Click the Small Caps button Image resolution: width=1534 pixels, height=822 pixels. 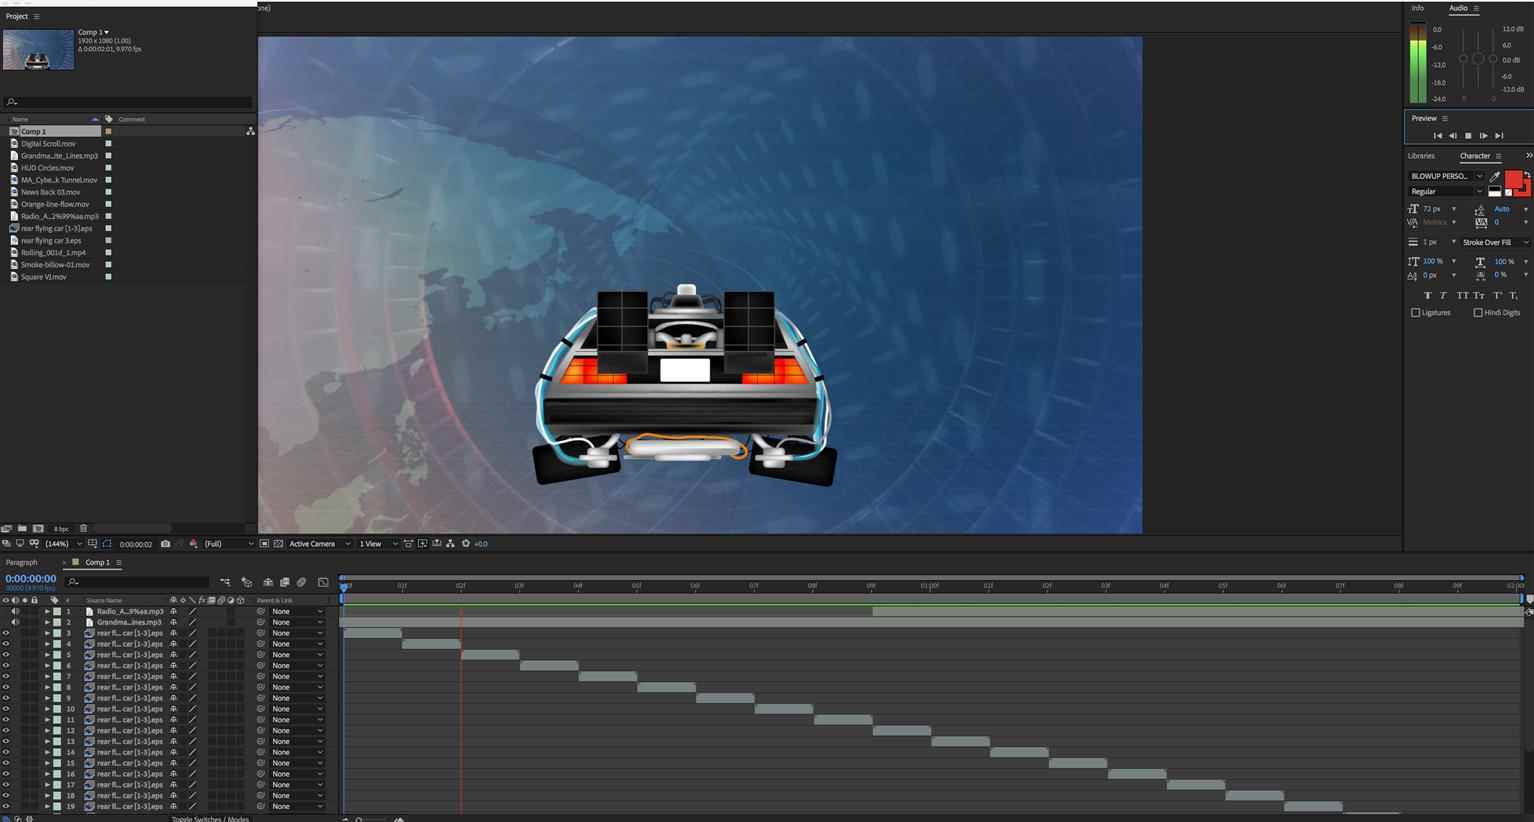point(1479,295)
